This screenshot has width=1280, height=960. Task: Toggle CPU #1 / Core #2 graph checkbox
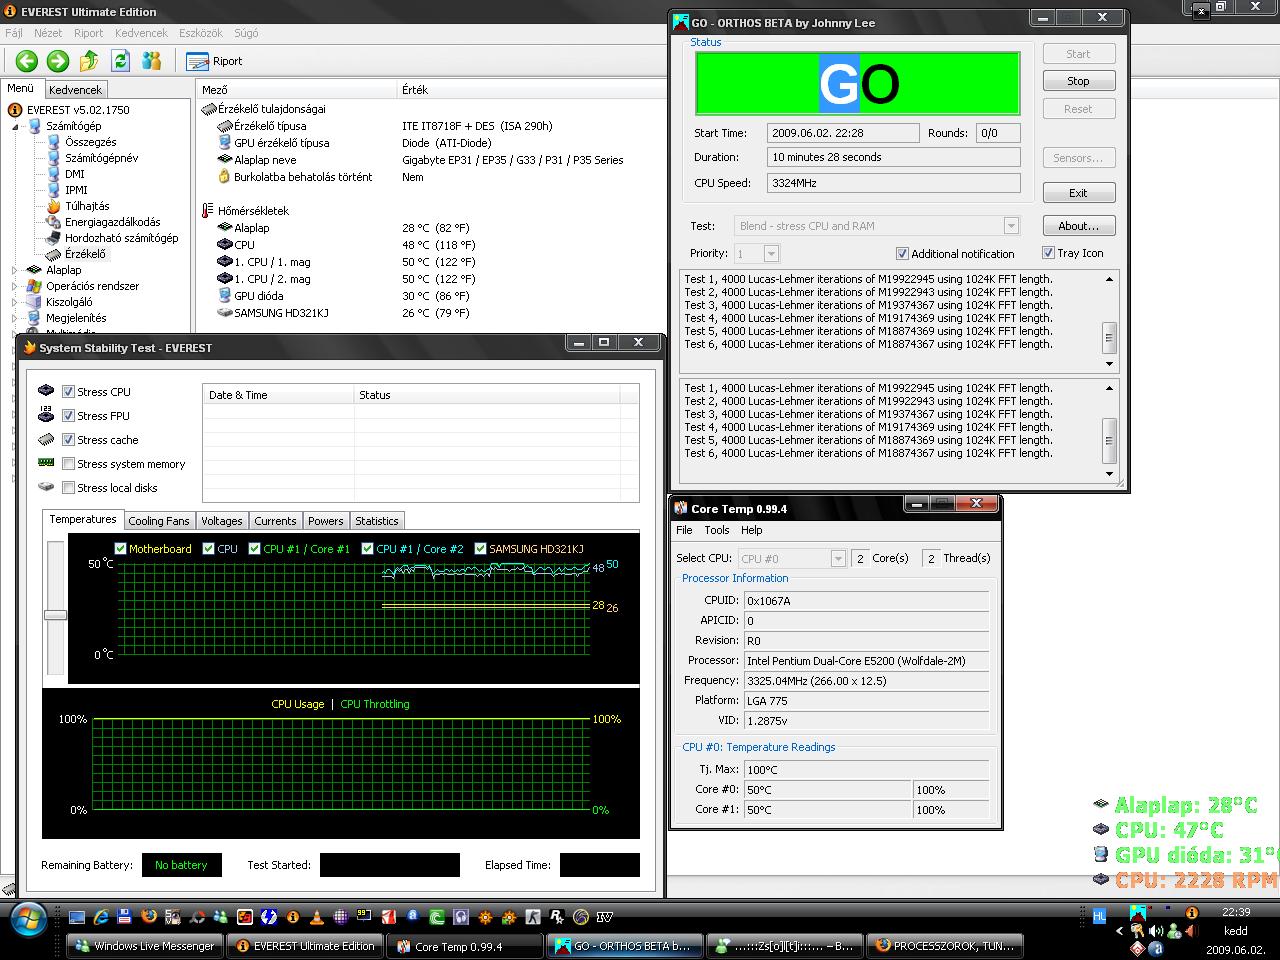(367, 549)
